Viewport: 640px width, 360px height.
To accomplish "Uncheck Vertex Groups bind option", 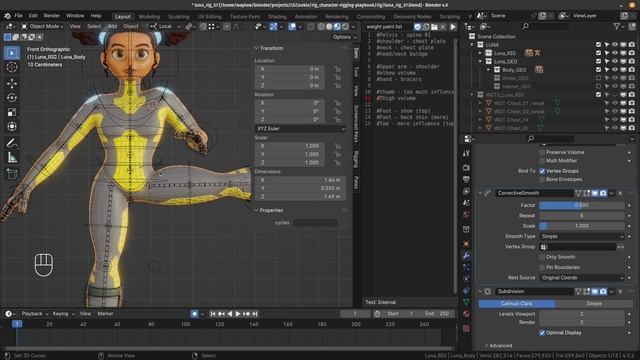I will click(542, 171).
